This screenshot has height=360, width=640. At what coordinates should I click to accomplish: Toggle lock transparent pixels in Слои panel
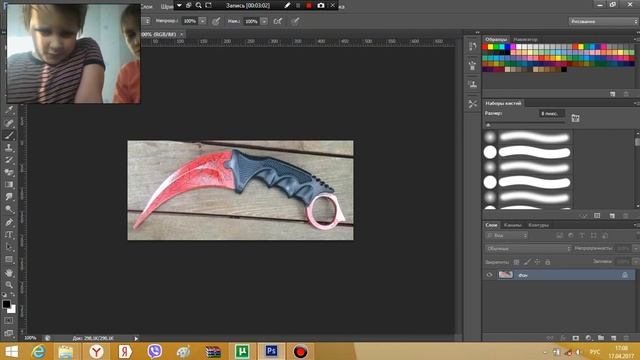click(x=516, y=262)
